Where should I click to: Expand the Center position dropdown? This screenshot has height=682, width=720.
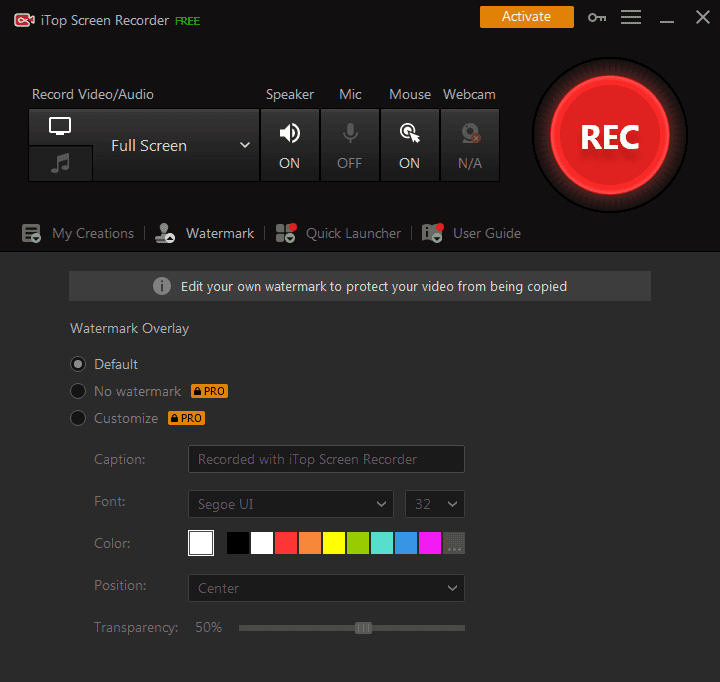[x=326, y=588]
